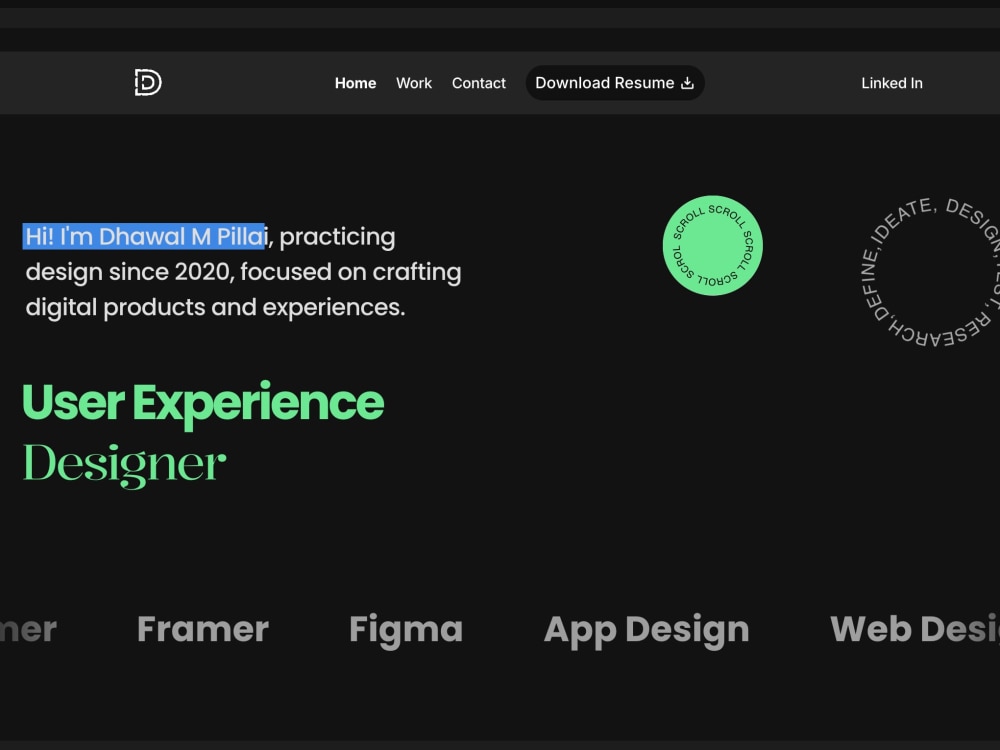This screenshot has width=1000, height=750.
Task: Open the Contact nav link
Action: [478, 84]
